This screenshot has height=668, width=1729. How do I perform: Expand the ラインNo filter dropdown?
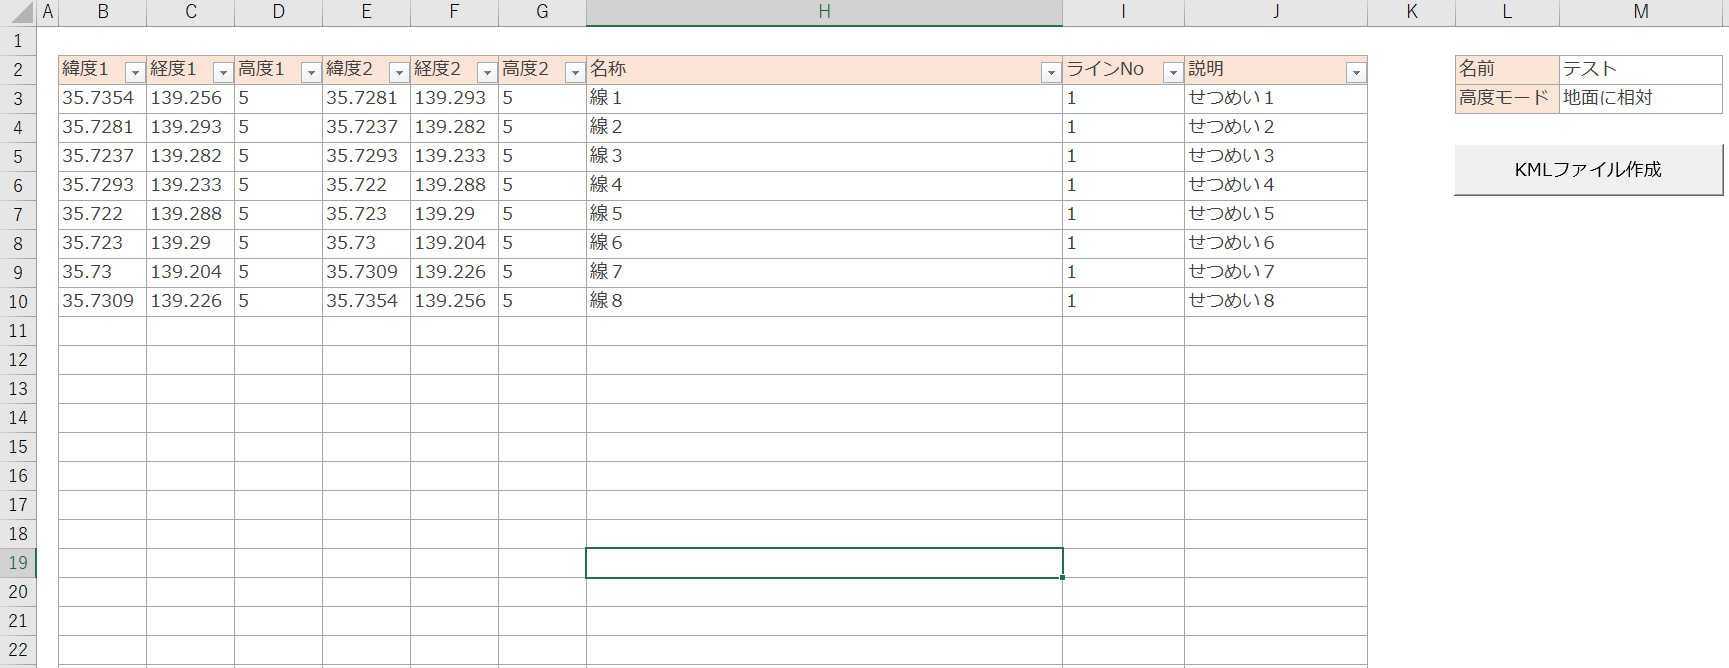[1172, 72]
